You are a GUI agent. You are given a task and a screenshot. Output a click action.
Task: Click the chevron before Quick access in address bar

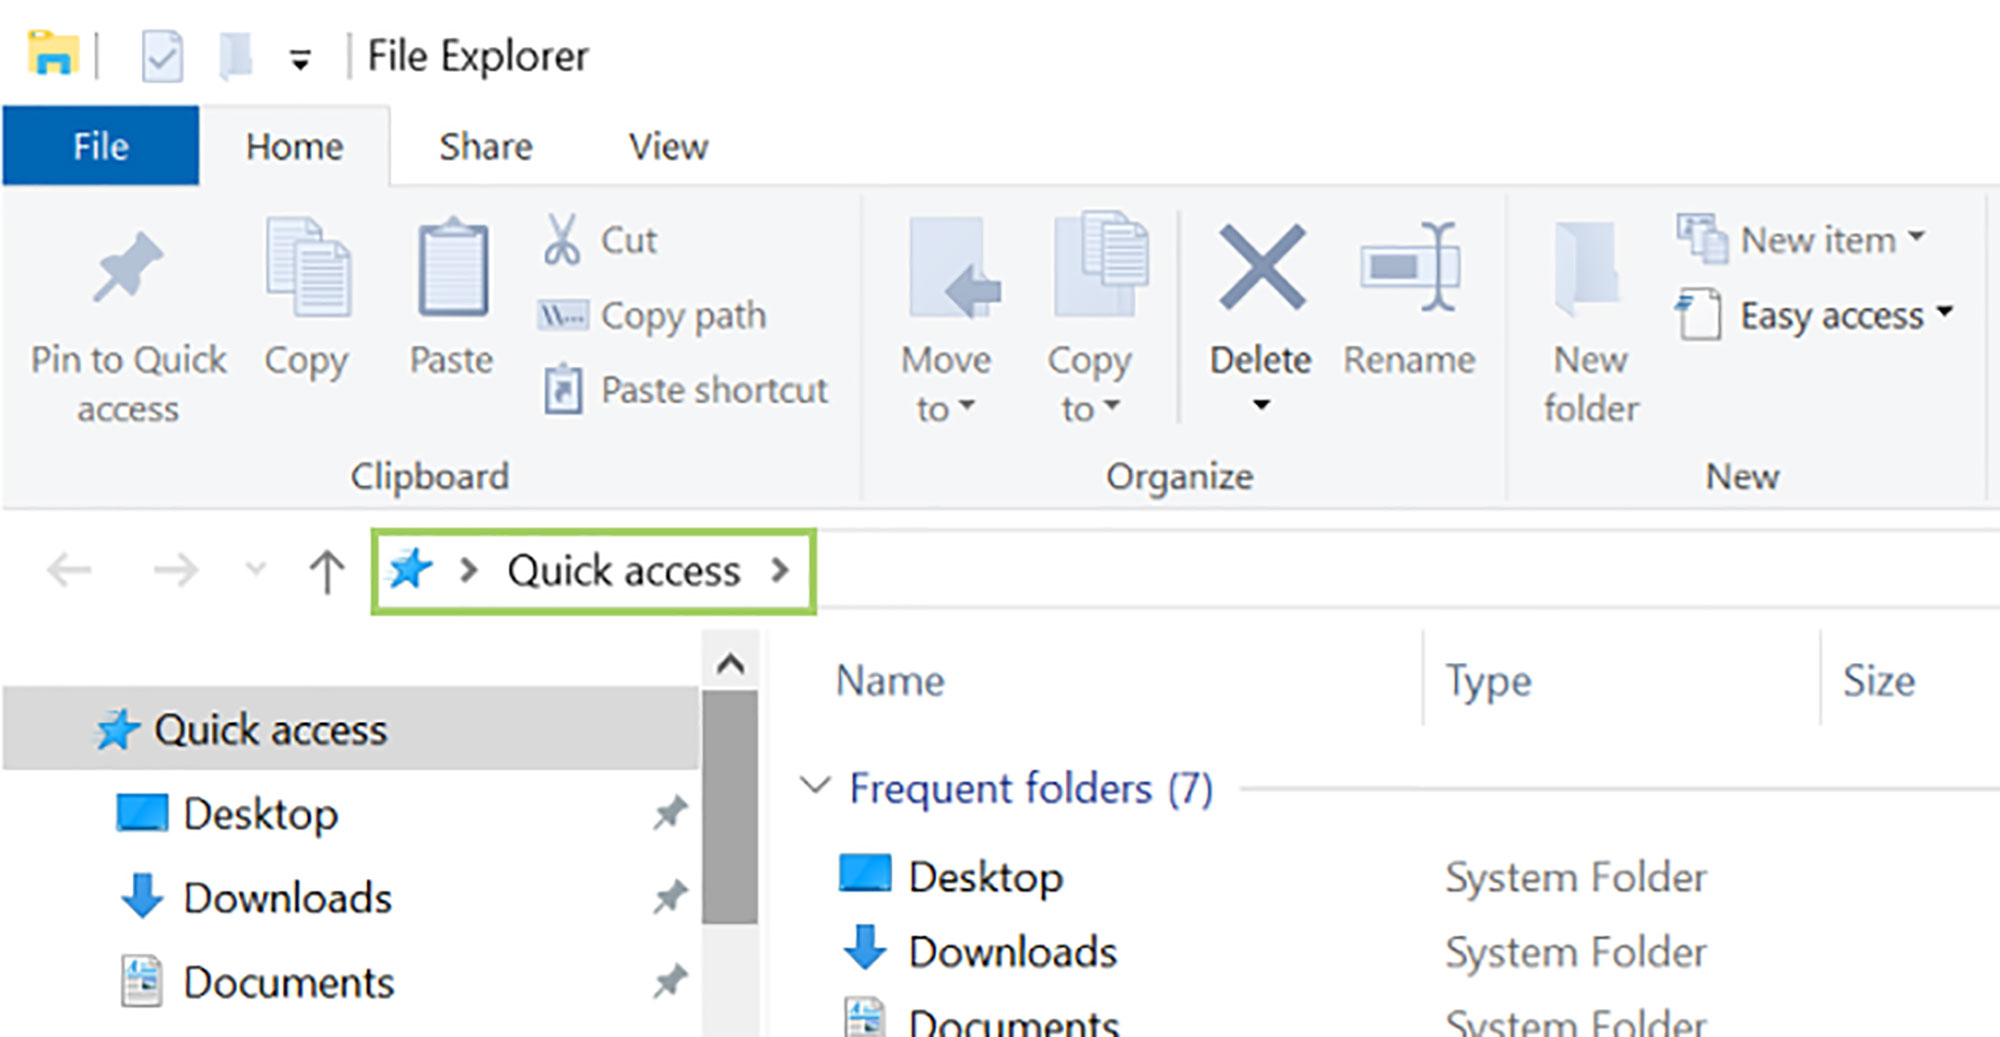(x=468, y=571)
